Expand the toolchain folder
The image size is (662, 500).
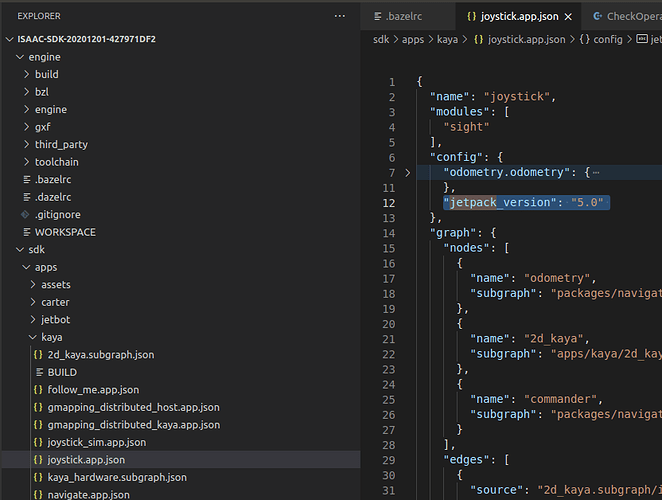[27, 162]
